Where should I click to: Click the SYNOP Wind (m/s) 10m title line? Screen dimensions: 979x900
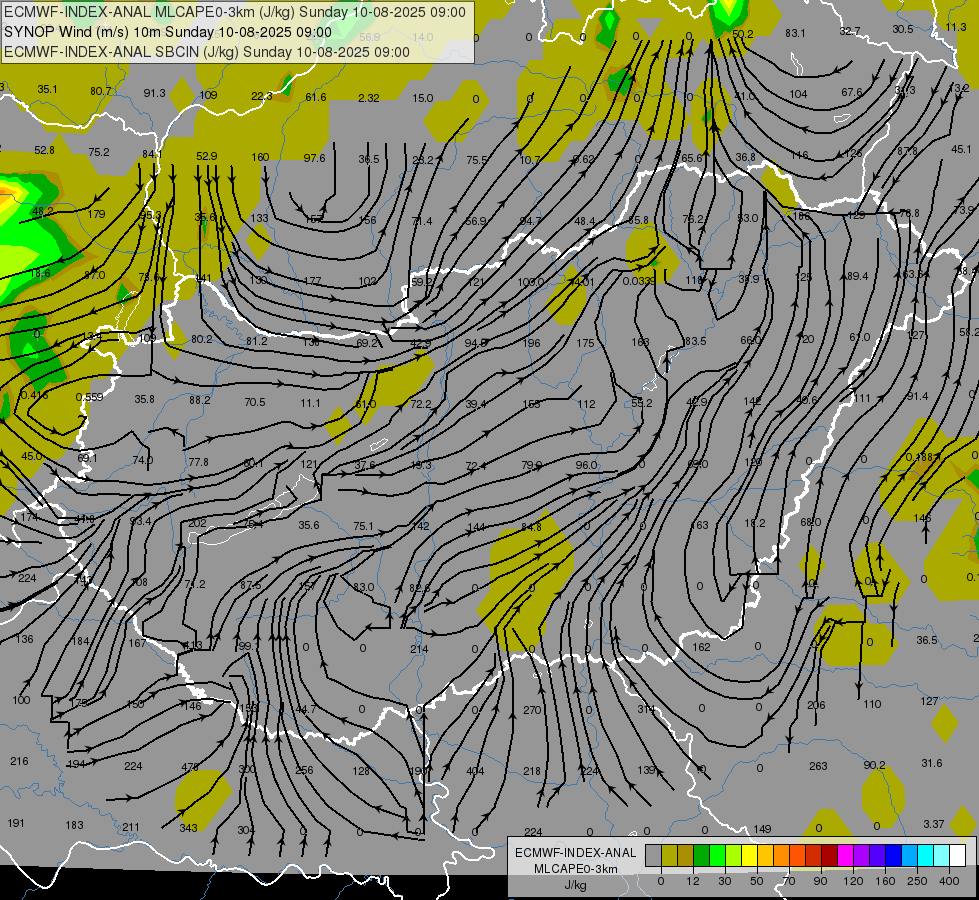coord(168,32)
